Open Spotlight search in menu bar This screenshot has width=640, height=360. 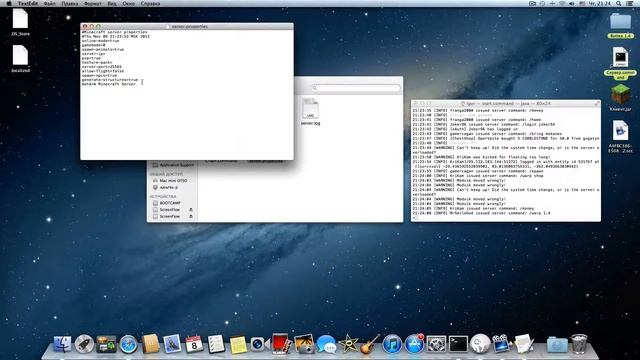coord(619,3)
